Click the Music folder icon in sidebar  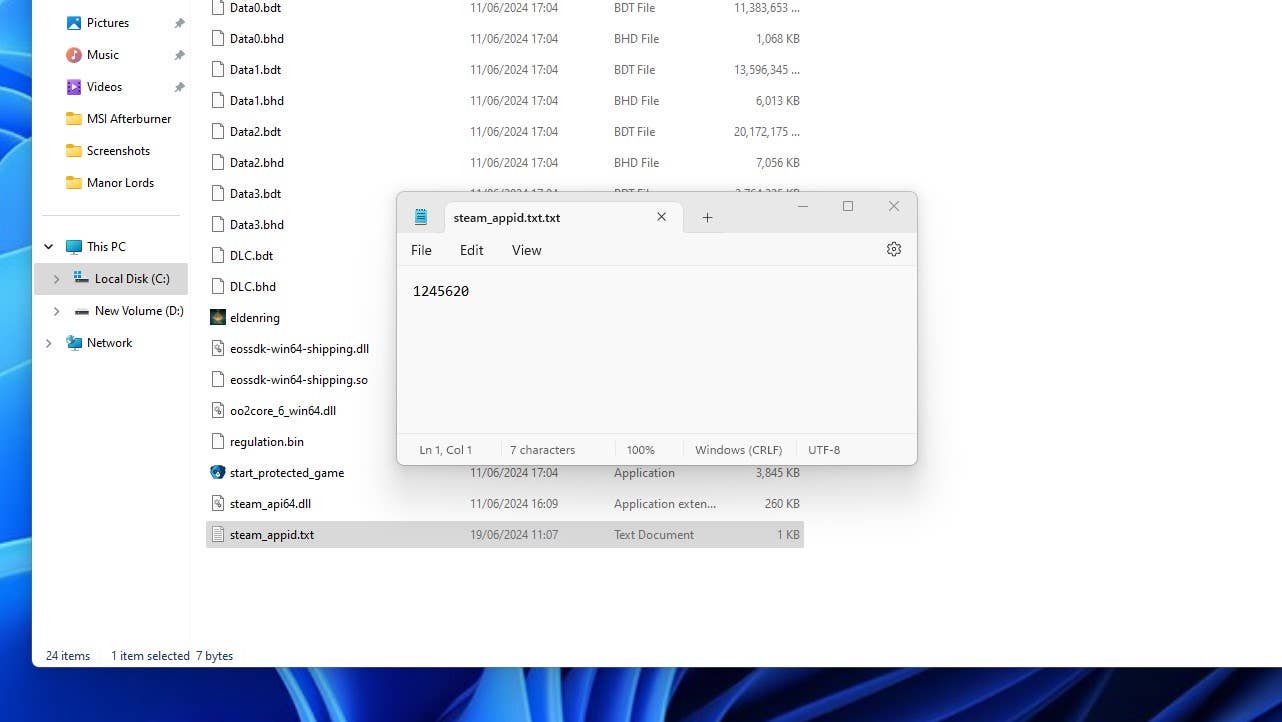[74, 55]
